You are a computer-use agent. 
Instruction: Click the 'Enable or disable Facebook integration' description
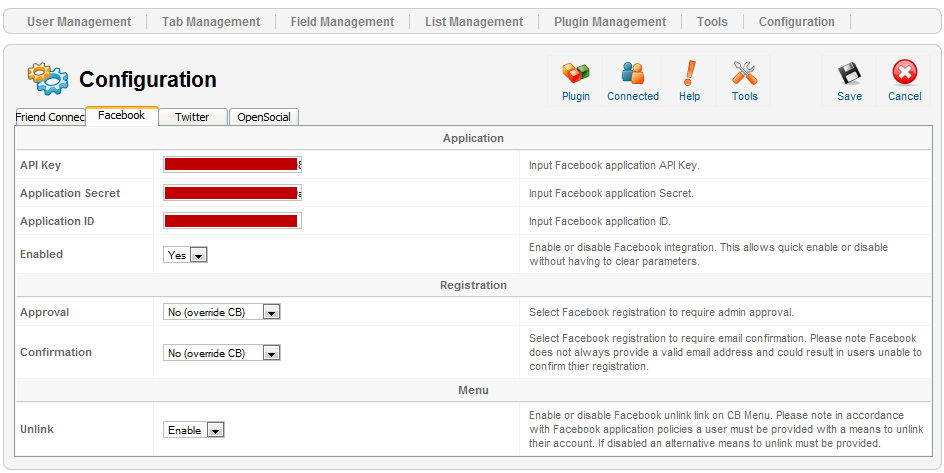tap(709, 255)
